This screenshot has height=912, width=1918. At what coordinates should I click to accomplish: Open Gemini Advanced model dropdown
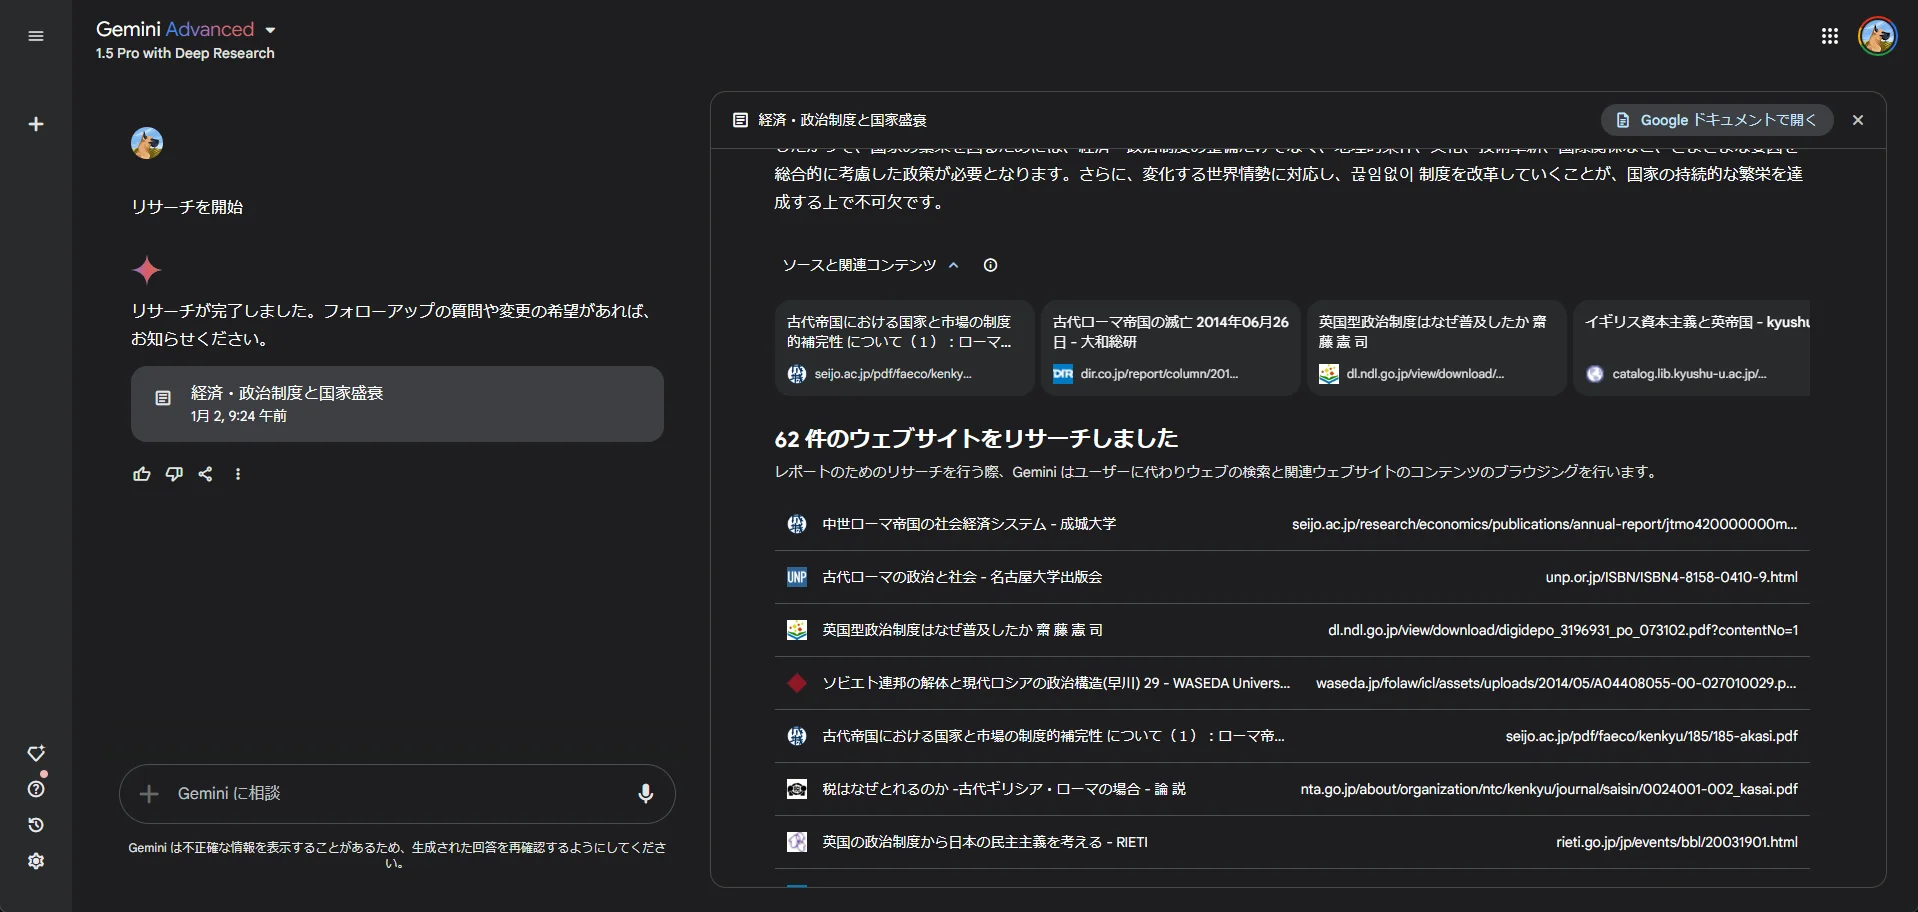(x=186, y=29)
